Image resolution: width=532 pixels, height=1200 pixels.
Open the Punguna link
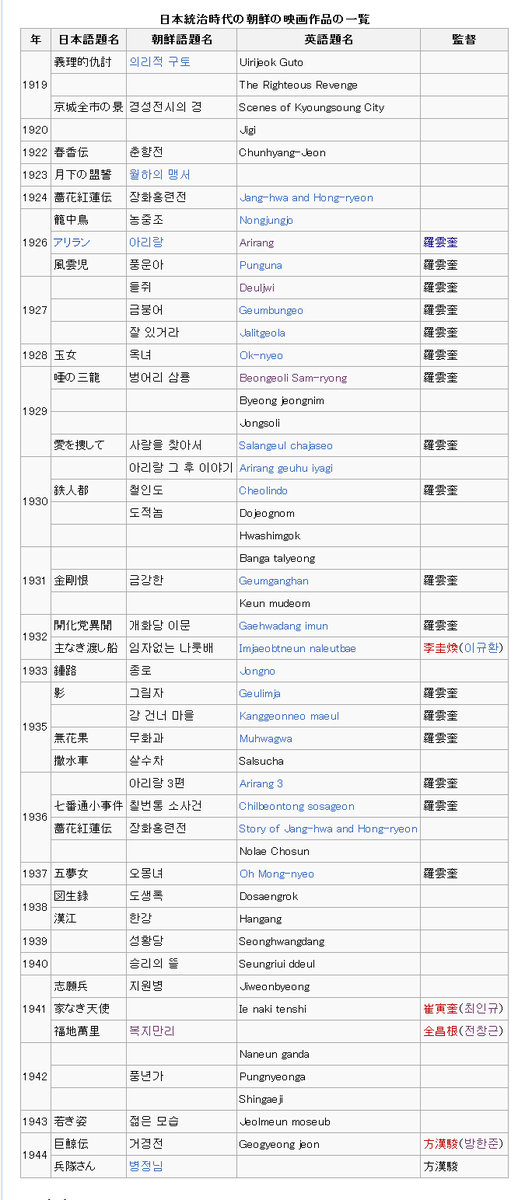click(x=260, y=266)
